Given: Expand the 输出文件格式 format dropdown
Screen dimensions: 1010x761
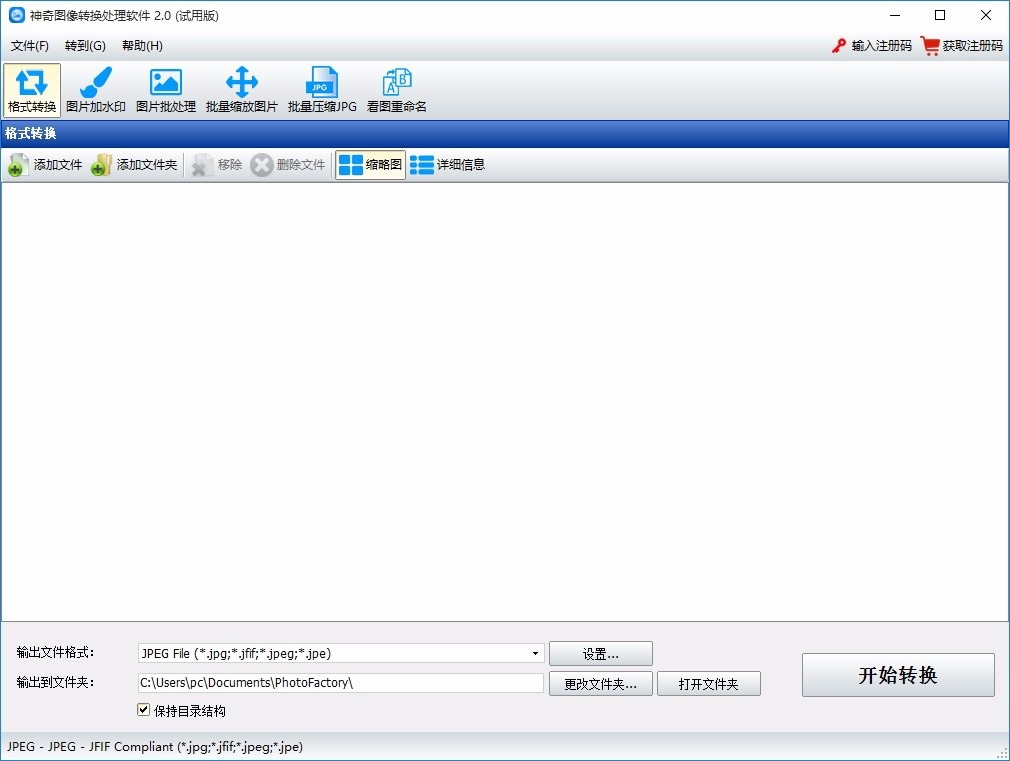Looking at the screenshot, I should coord(535,654).
